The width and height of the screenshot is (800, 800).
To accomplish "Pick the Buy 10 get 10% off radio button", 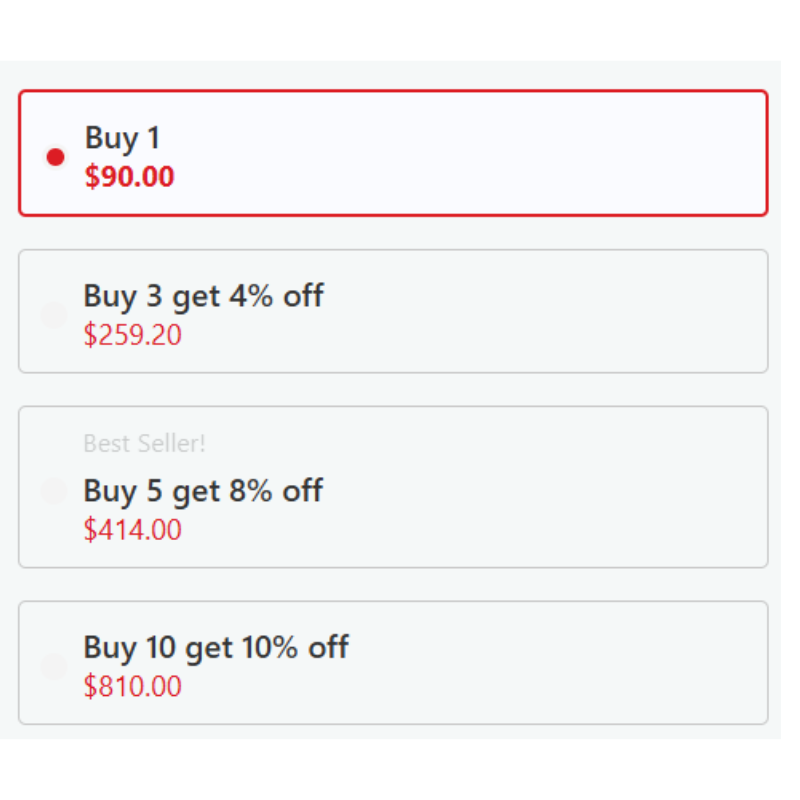I will point(53,666).
